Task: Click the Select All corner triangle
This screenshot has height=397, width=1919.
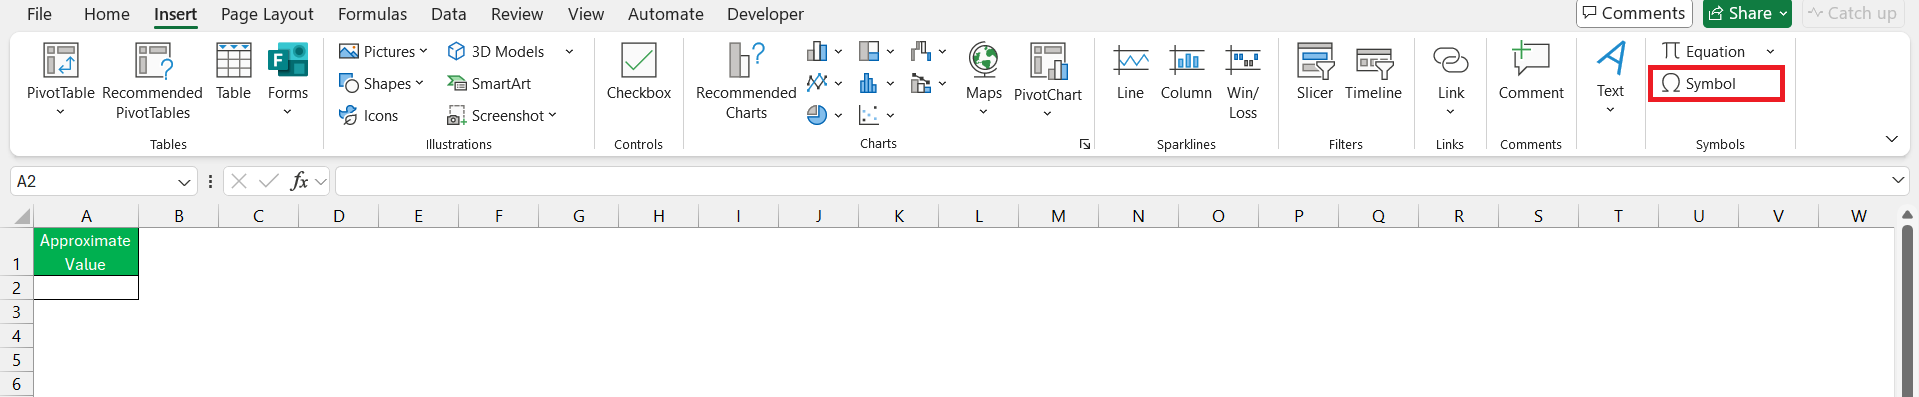Action: (x=22, y=216)
